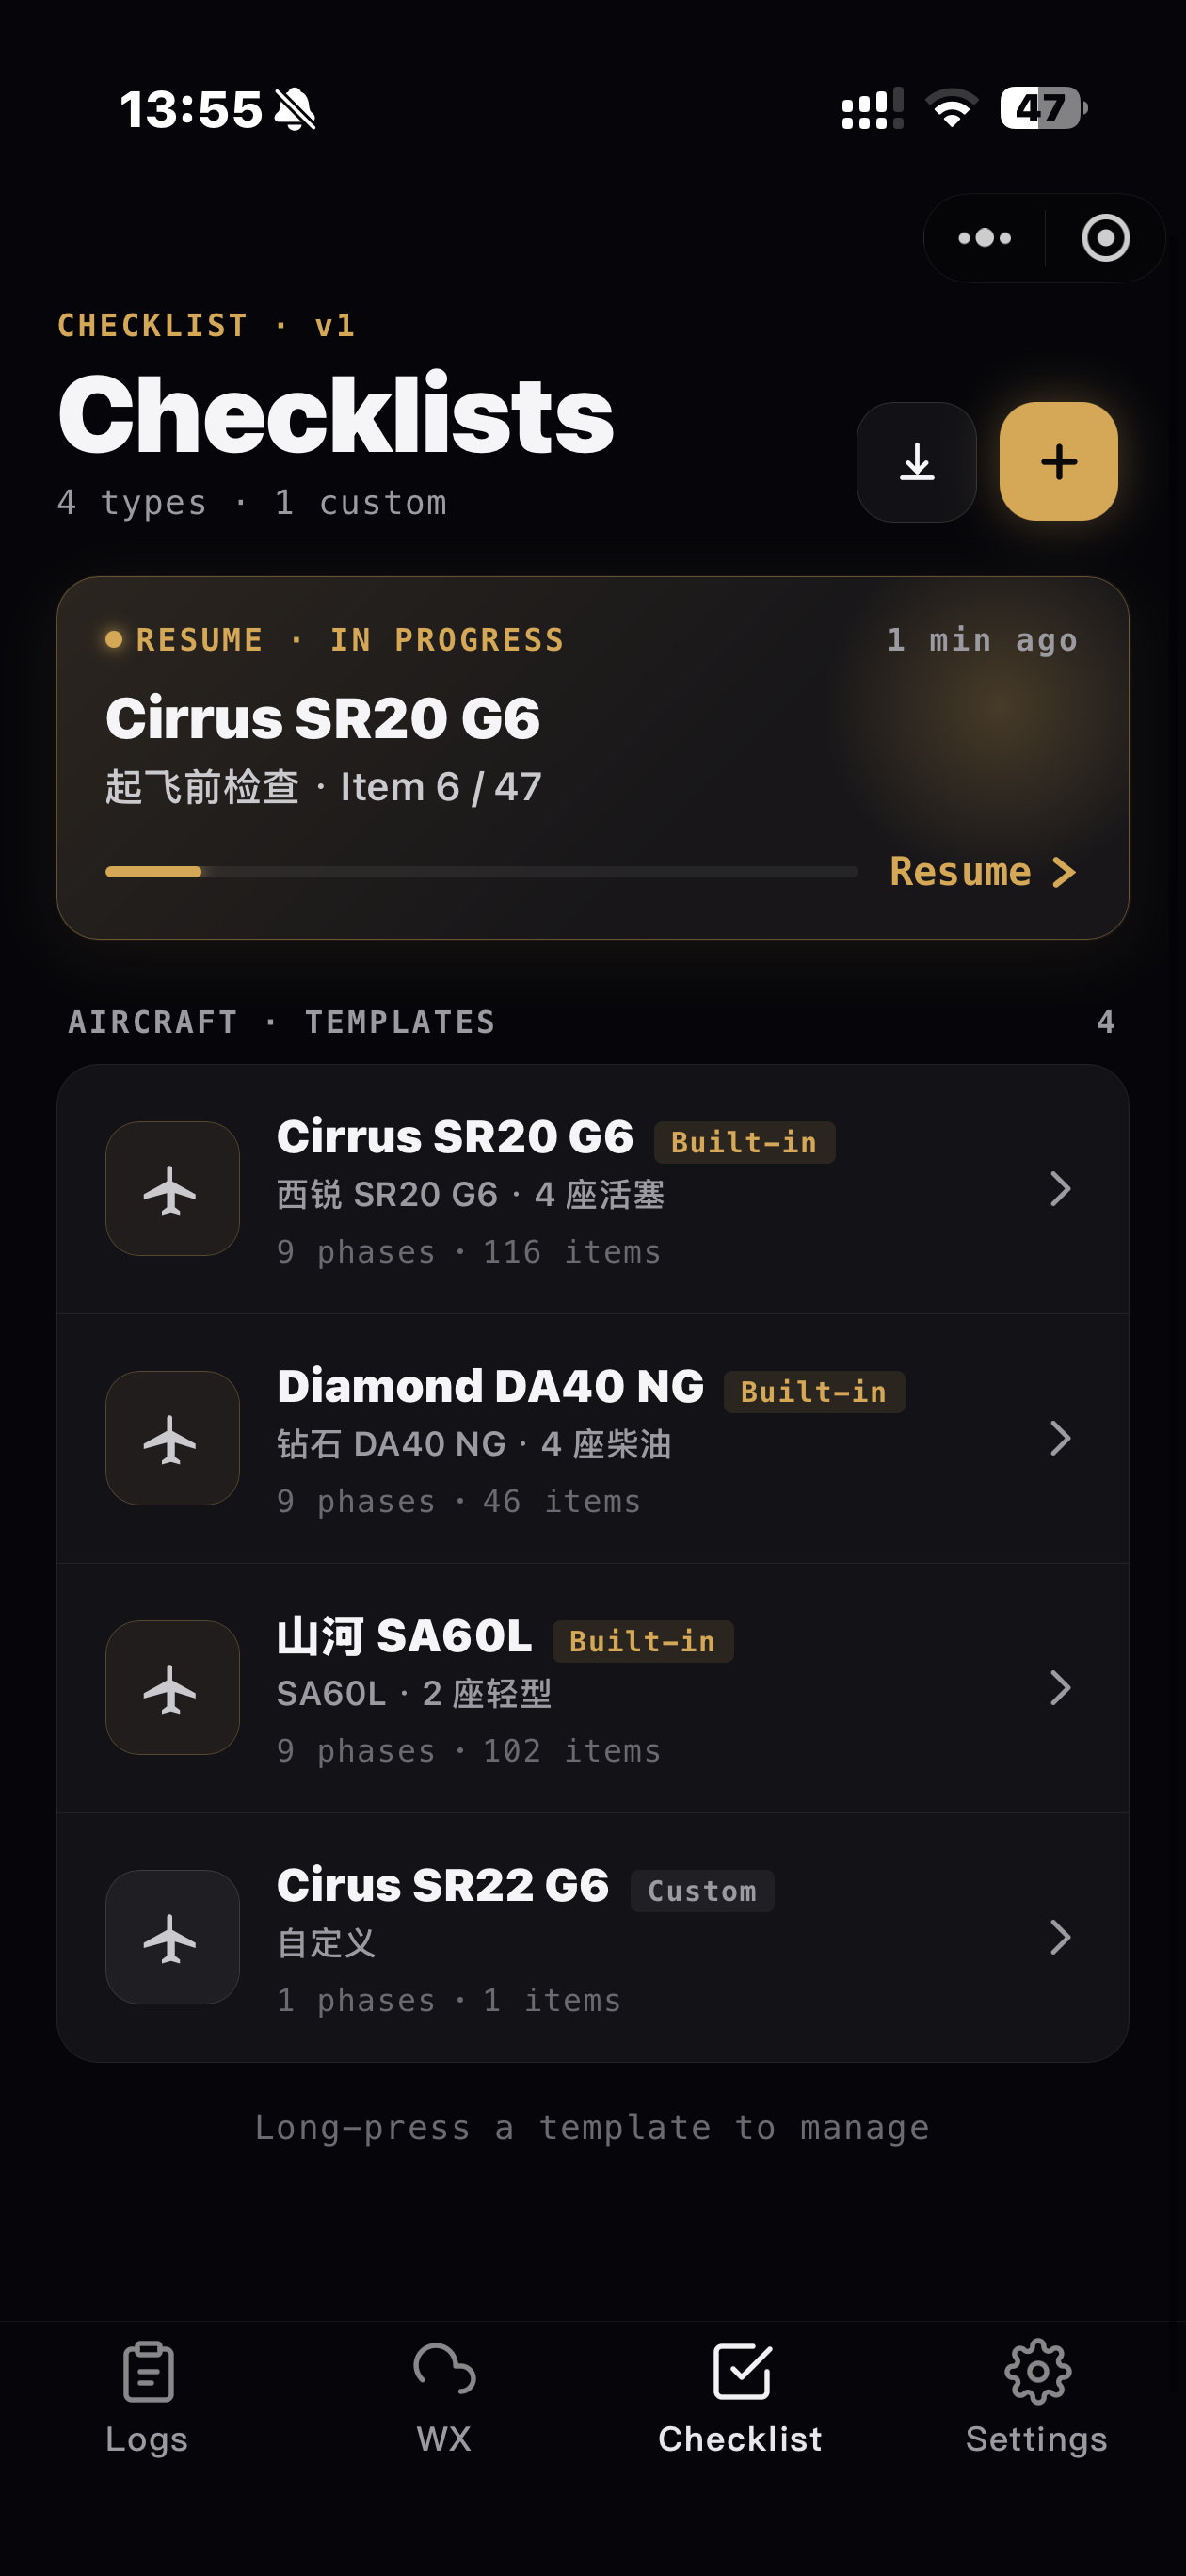
Task: Switch to the WX weather tab
Action: [x=444, y=2398]
